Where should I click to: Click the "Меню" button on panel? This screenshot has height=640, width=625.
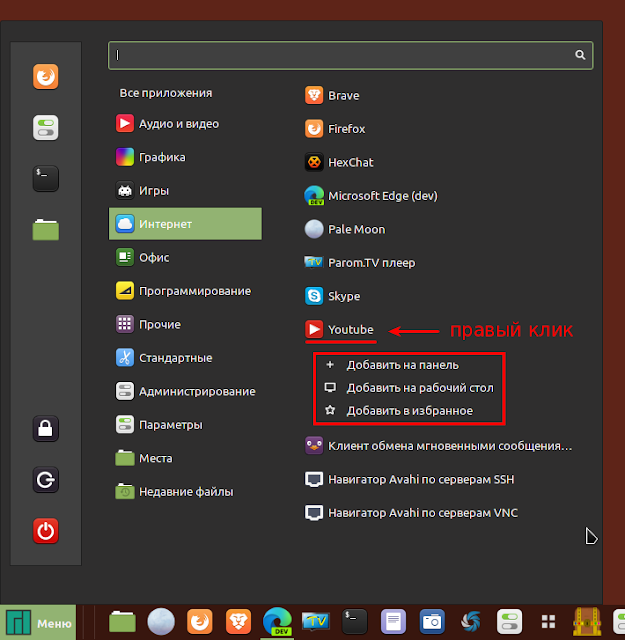tap(38, 622)
